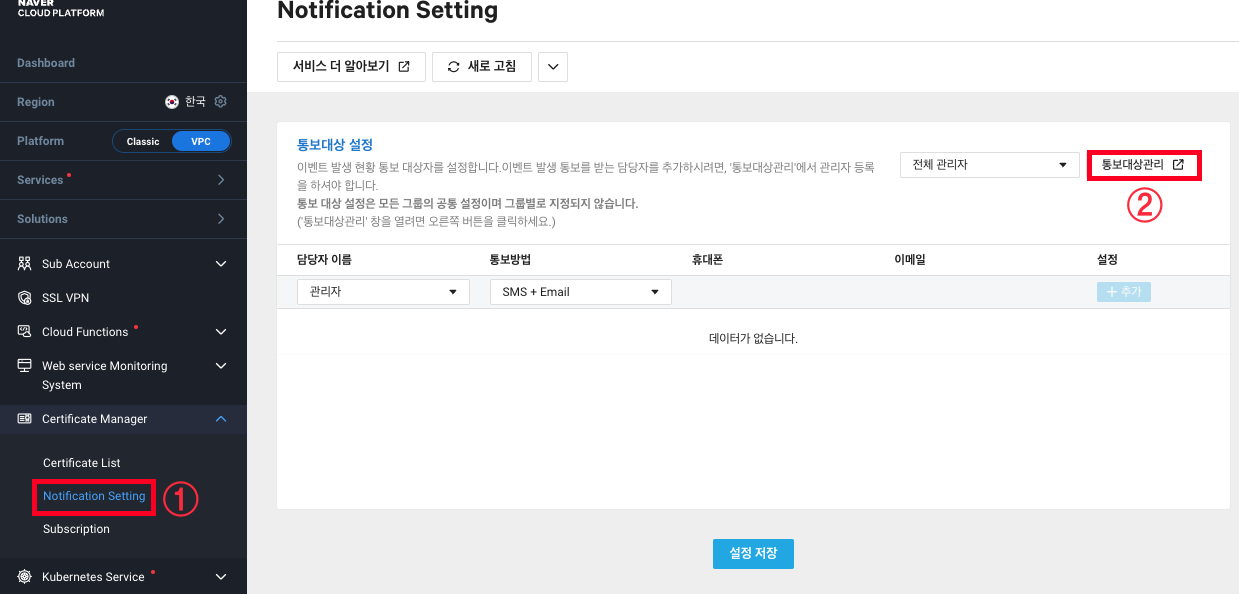Open Subscription submenu item
Image resolution: width=1239 pixels, height=594 pixels.
pos(76,529)
